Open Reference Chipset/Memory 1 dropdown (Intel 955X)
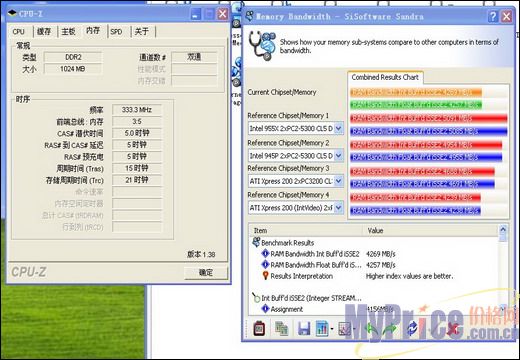Screen dimensions: 520x360 pos(338,128)
